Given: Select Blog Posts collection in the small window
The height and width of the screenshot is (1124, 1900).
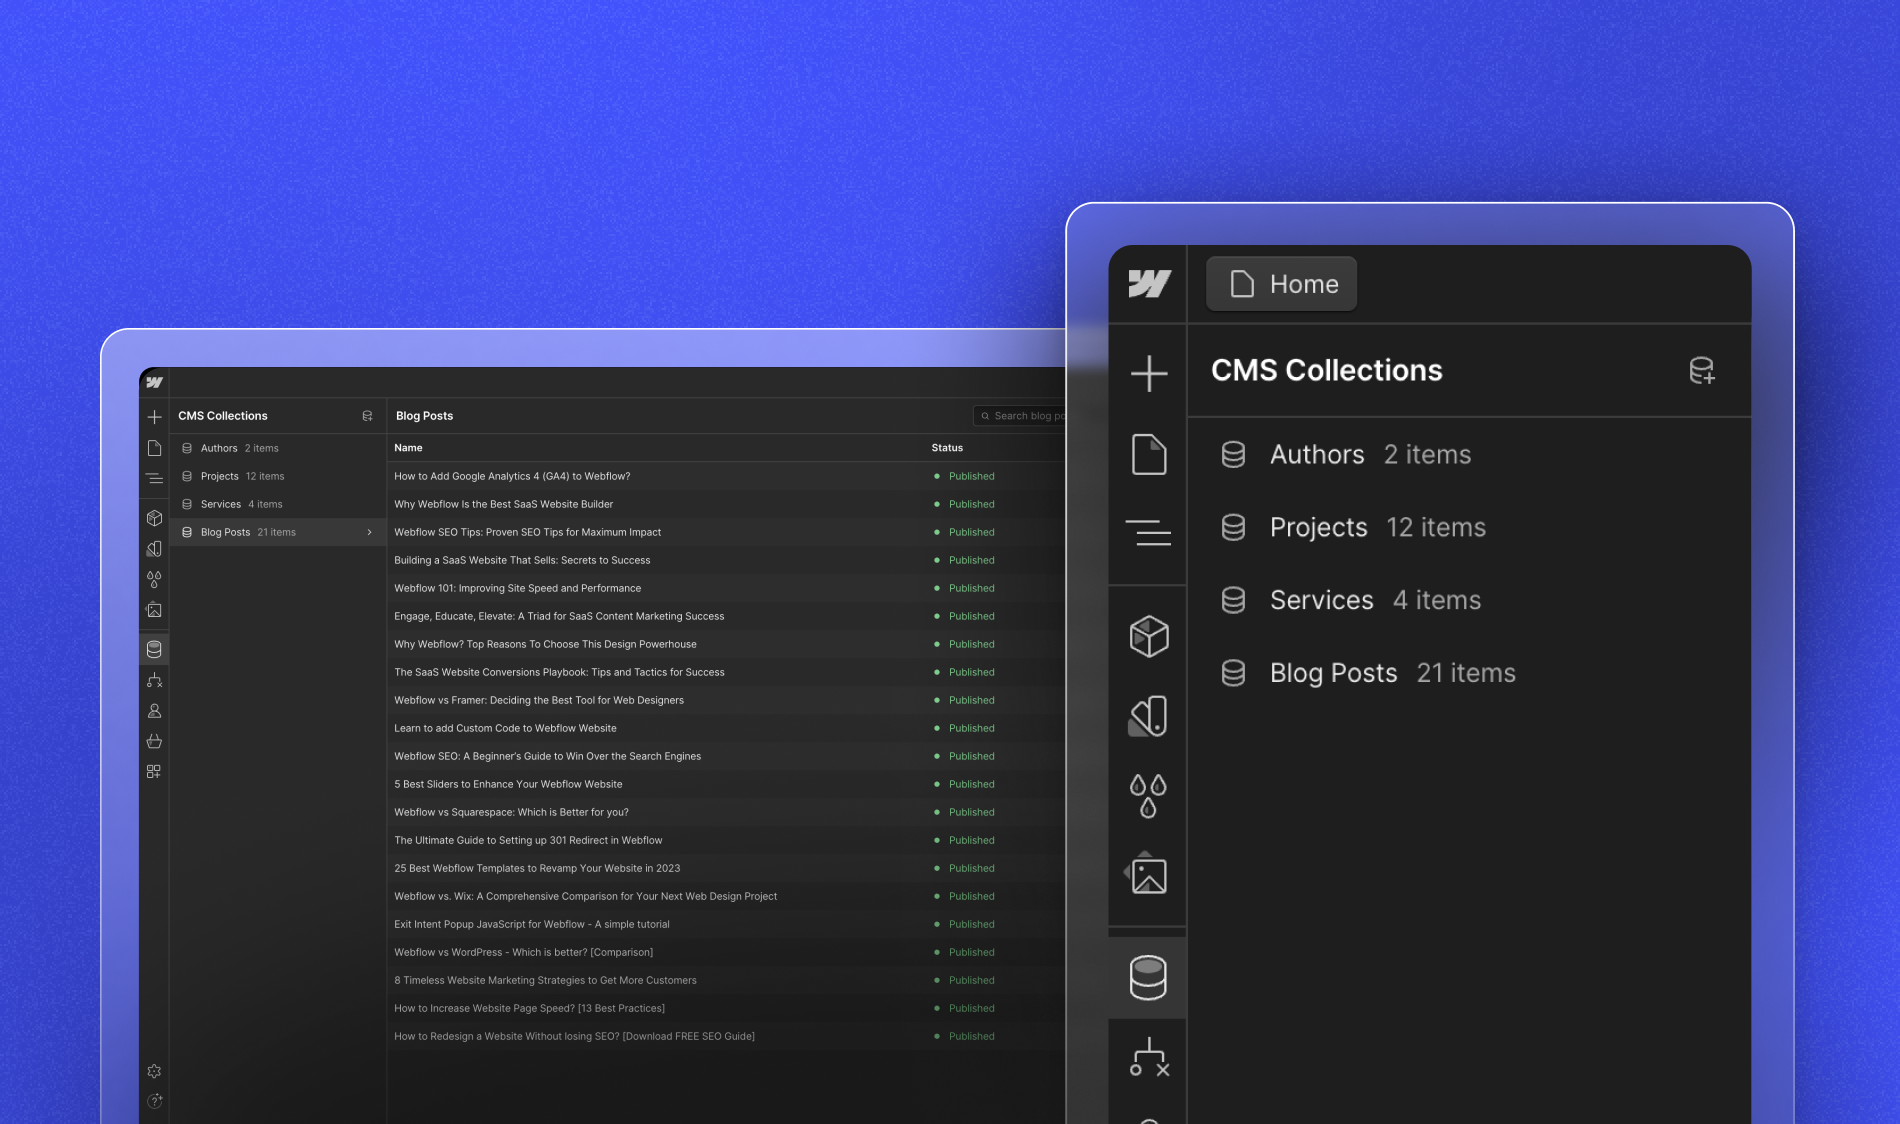Looking at the screenshot, I should point(278,532).
